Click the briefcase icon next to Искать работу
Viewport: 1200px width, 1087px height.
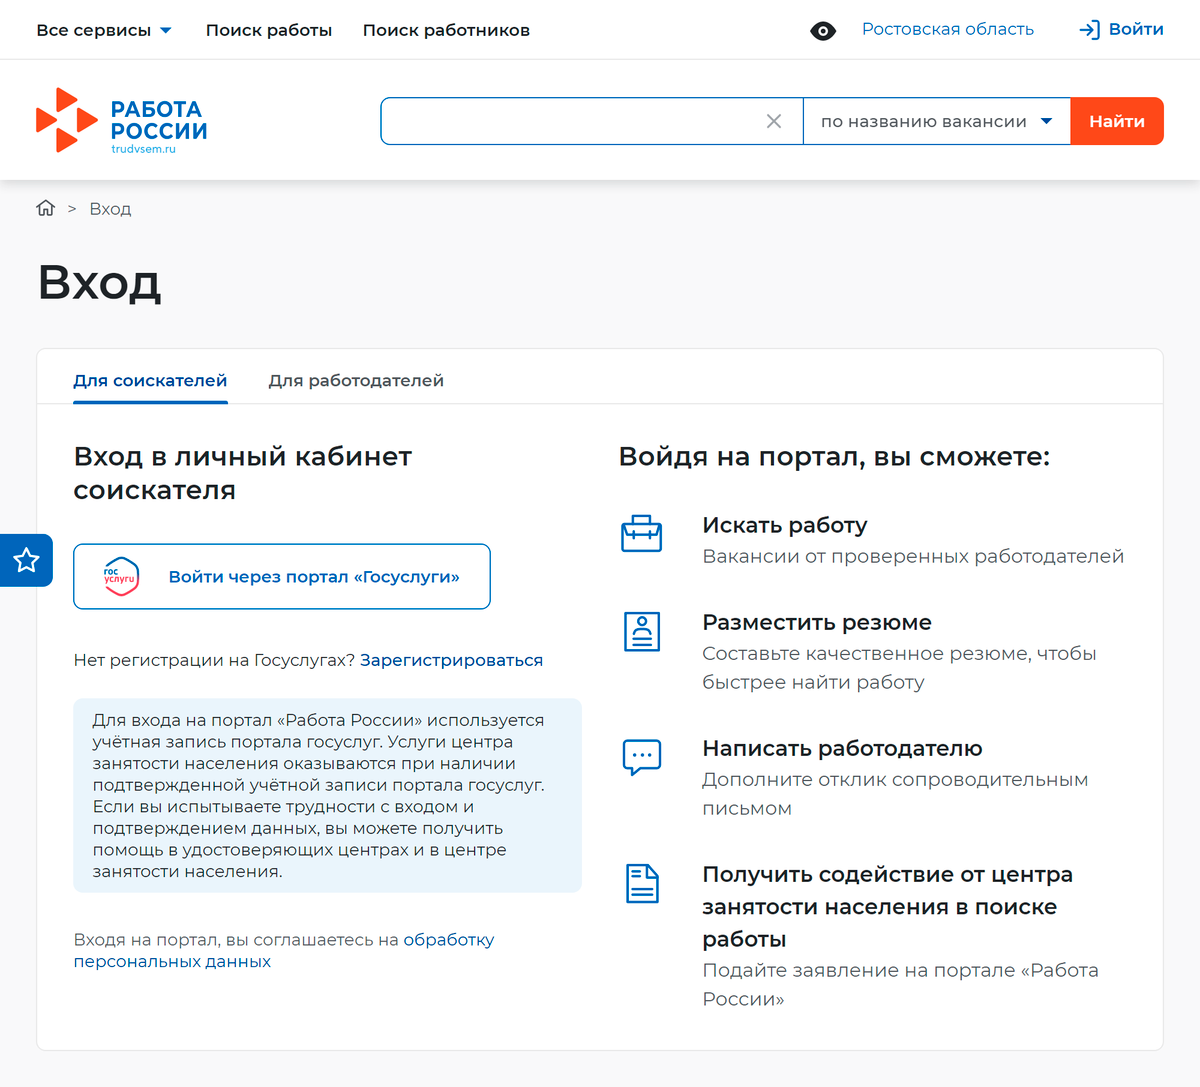(x=642, y=533)
